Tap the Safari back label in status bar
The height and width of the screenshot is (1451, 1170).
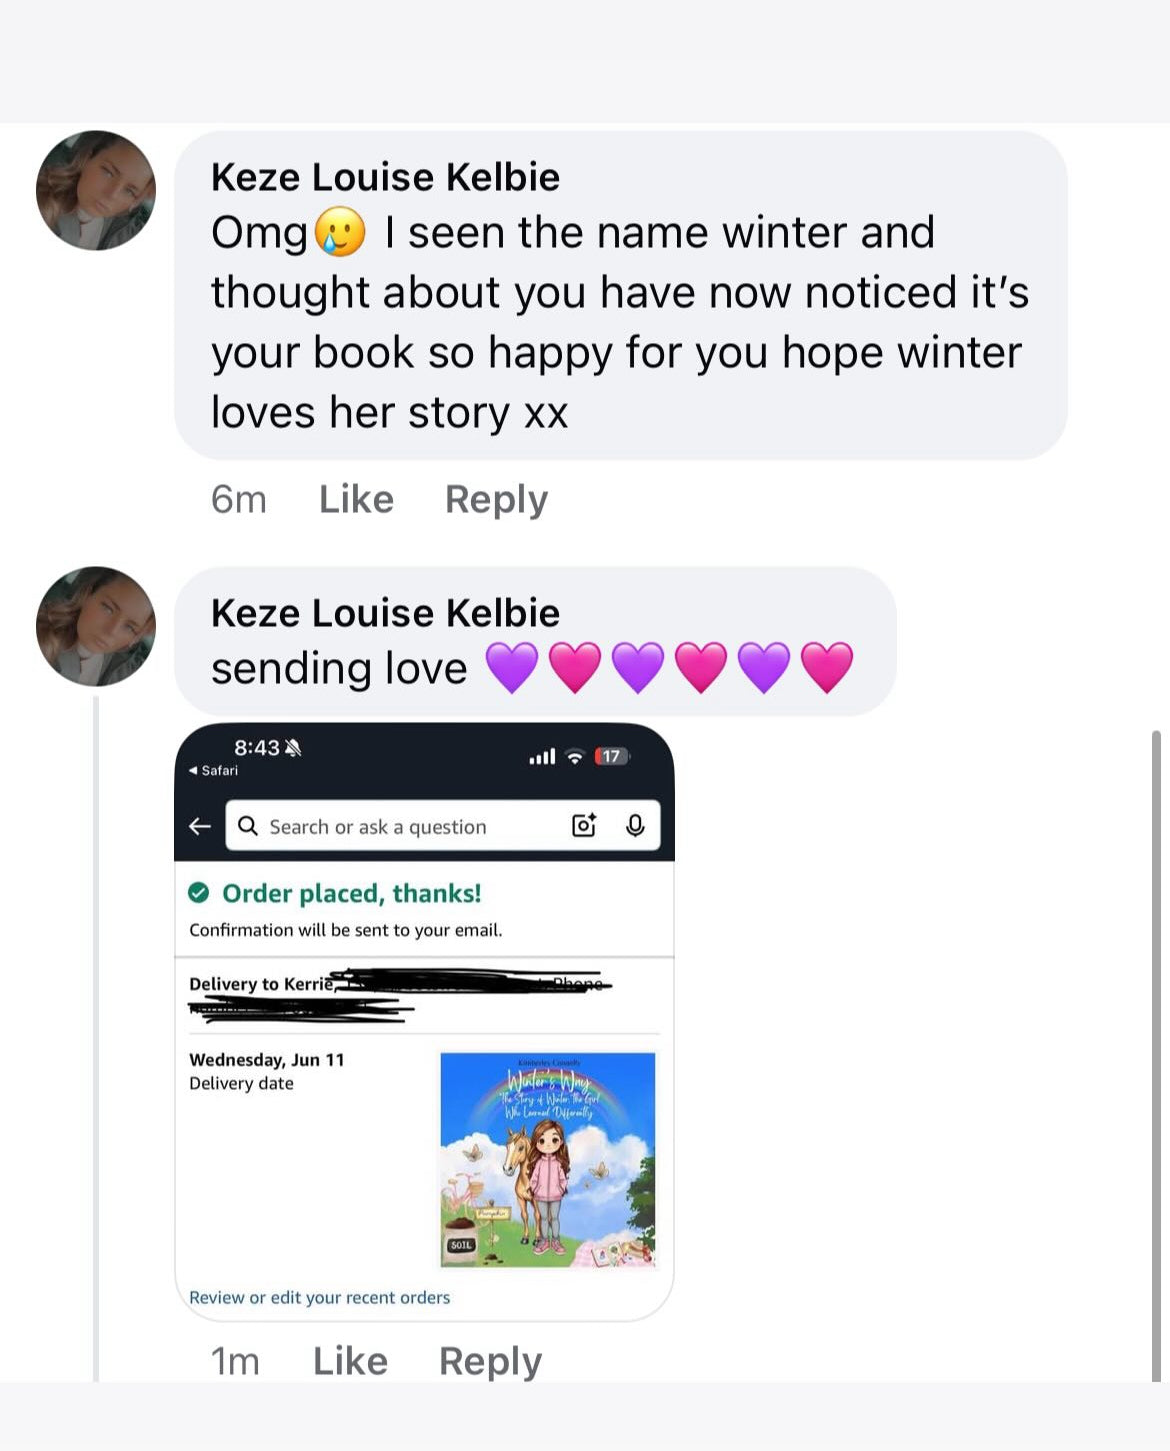point(214,770)
